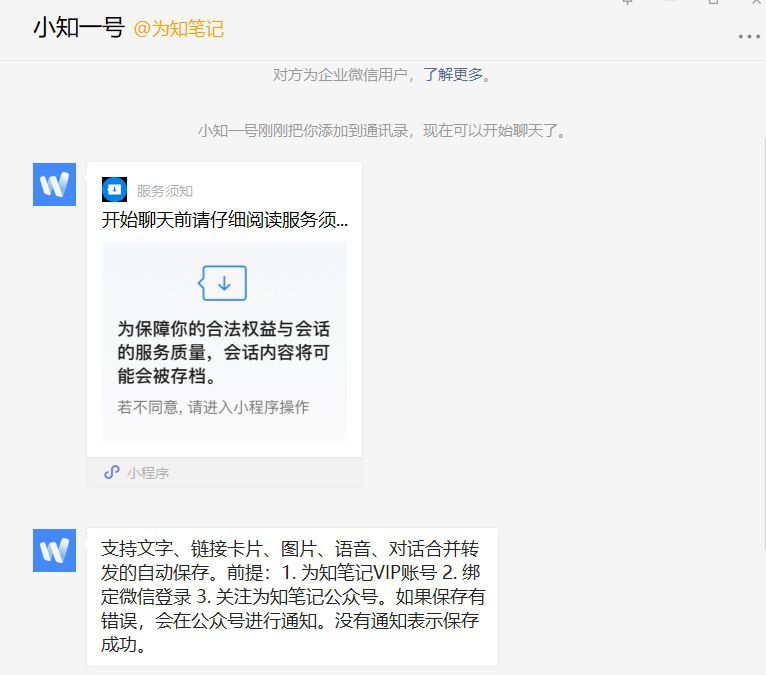766x675 pixels.
Task: Close the chat window
Action: (x=756, y=2)
